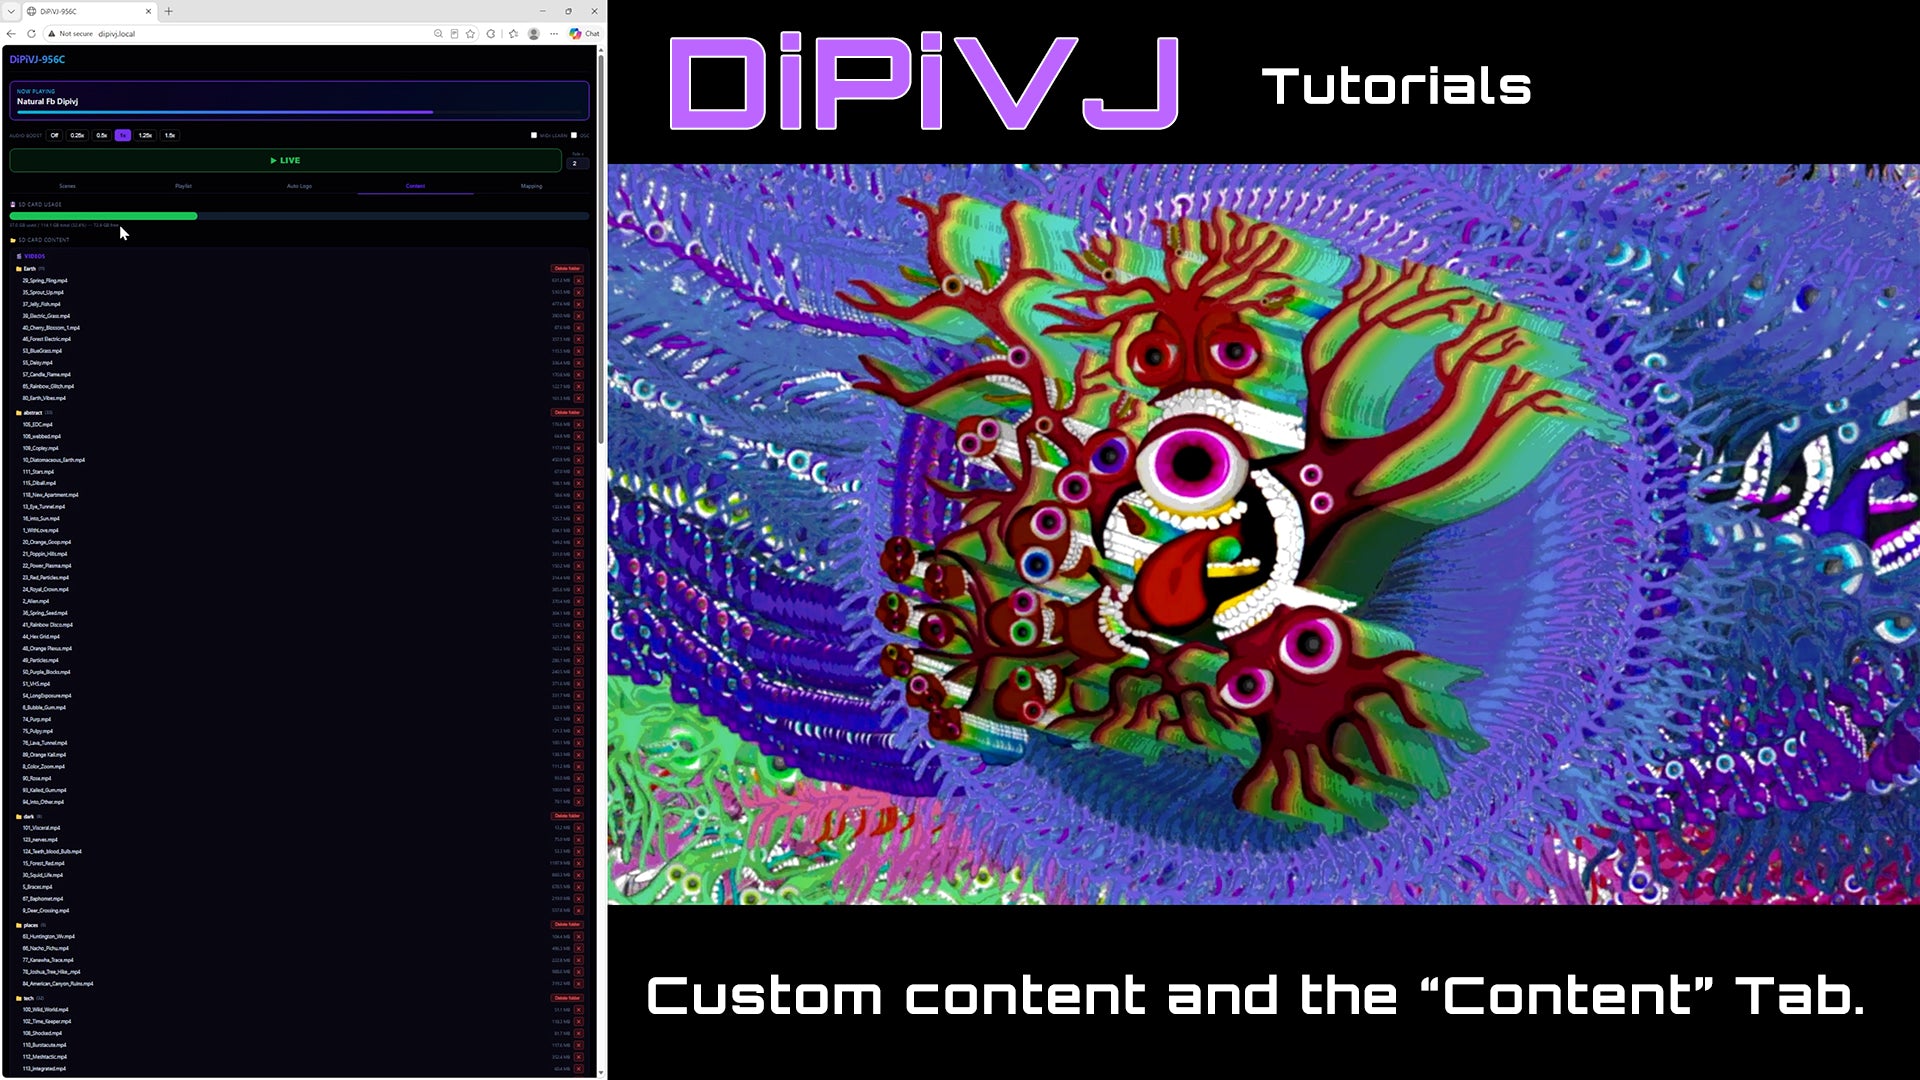This screenshot has width=1920, height=1080.
Task: Open the browser tab search dropdown
Action: click(x=11, y=11)
